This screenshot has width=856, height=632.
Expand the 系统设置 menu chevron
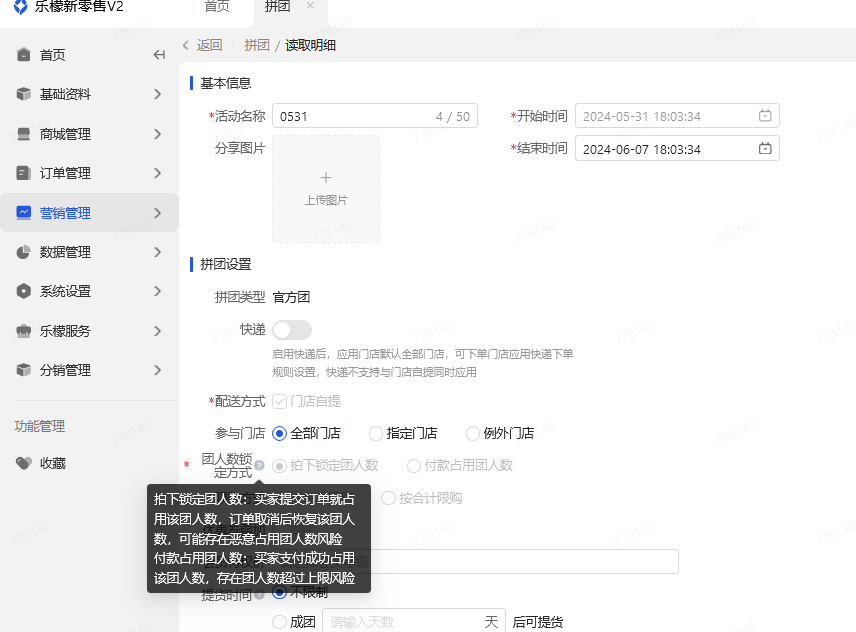(x=157, y=291)
